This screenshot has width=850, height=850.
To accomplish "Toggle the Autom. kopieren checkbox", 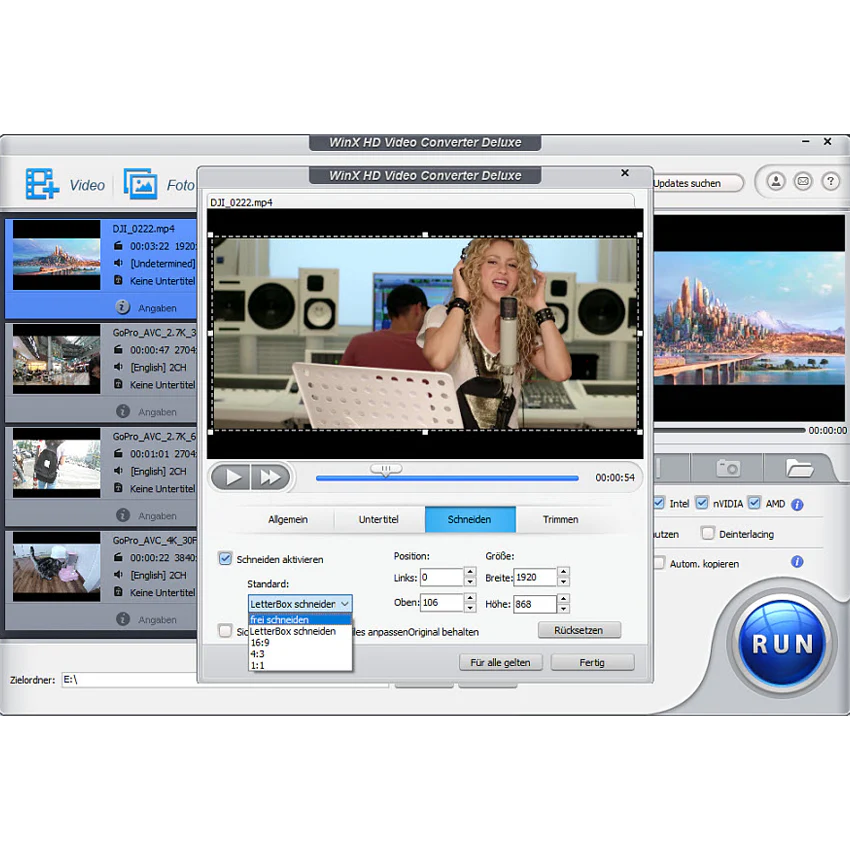I will (x=659, y=563).
